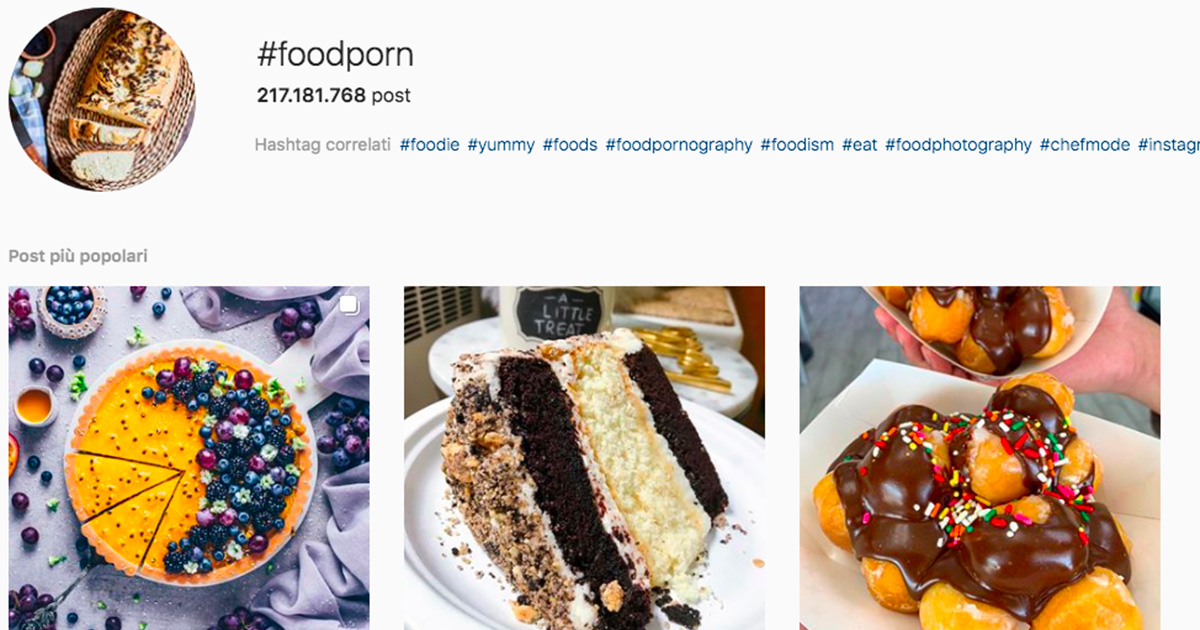Open the chocolate-glazed donut holes post
Image resolution: width=1200 pixels, height=630 pixels.
pyautogui.click(x=980, y=458)
